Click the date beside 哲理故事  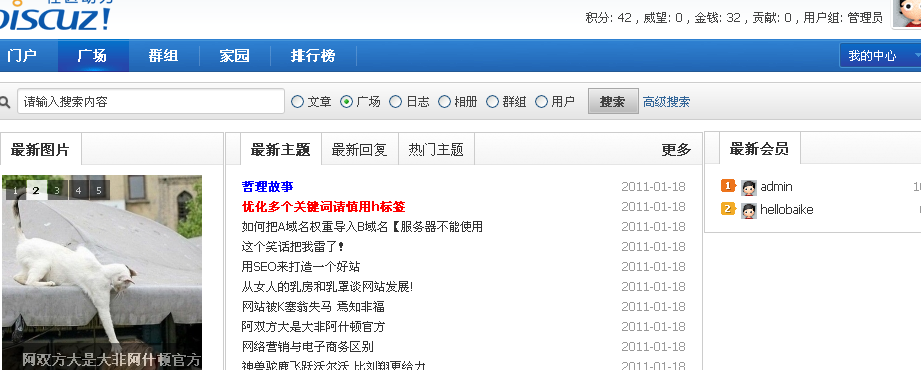coord(653,187)
